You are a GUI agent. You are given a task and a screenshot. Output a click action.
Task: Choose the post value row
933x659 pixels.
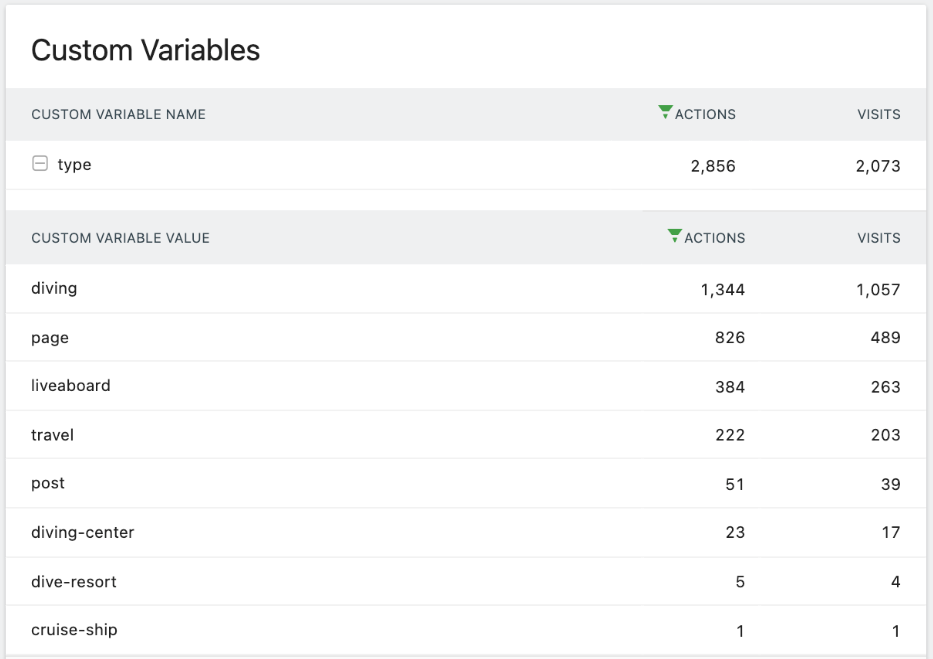(48, 484)
